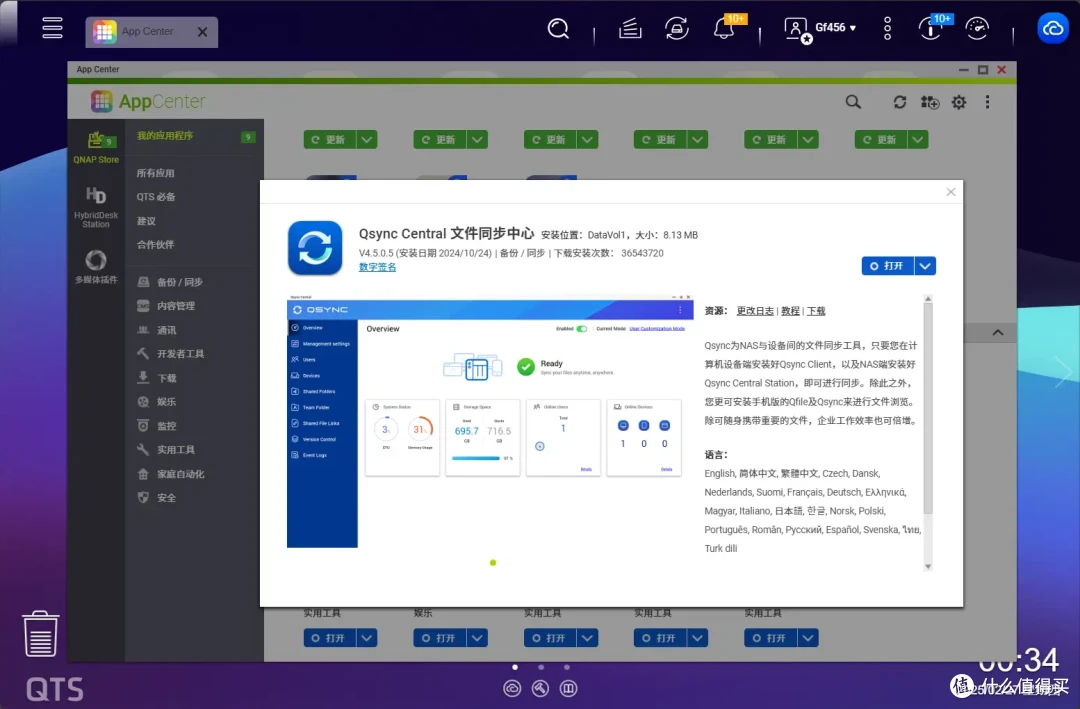Click App Center search icon
Screen dimensions: 1080x709
[x=853, y=102]
